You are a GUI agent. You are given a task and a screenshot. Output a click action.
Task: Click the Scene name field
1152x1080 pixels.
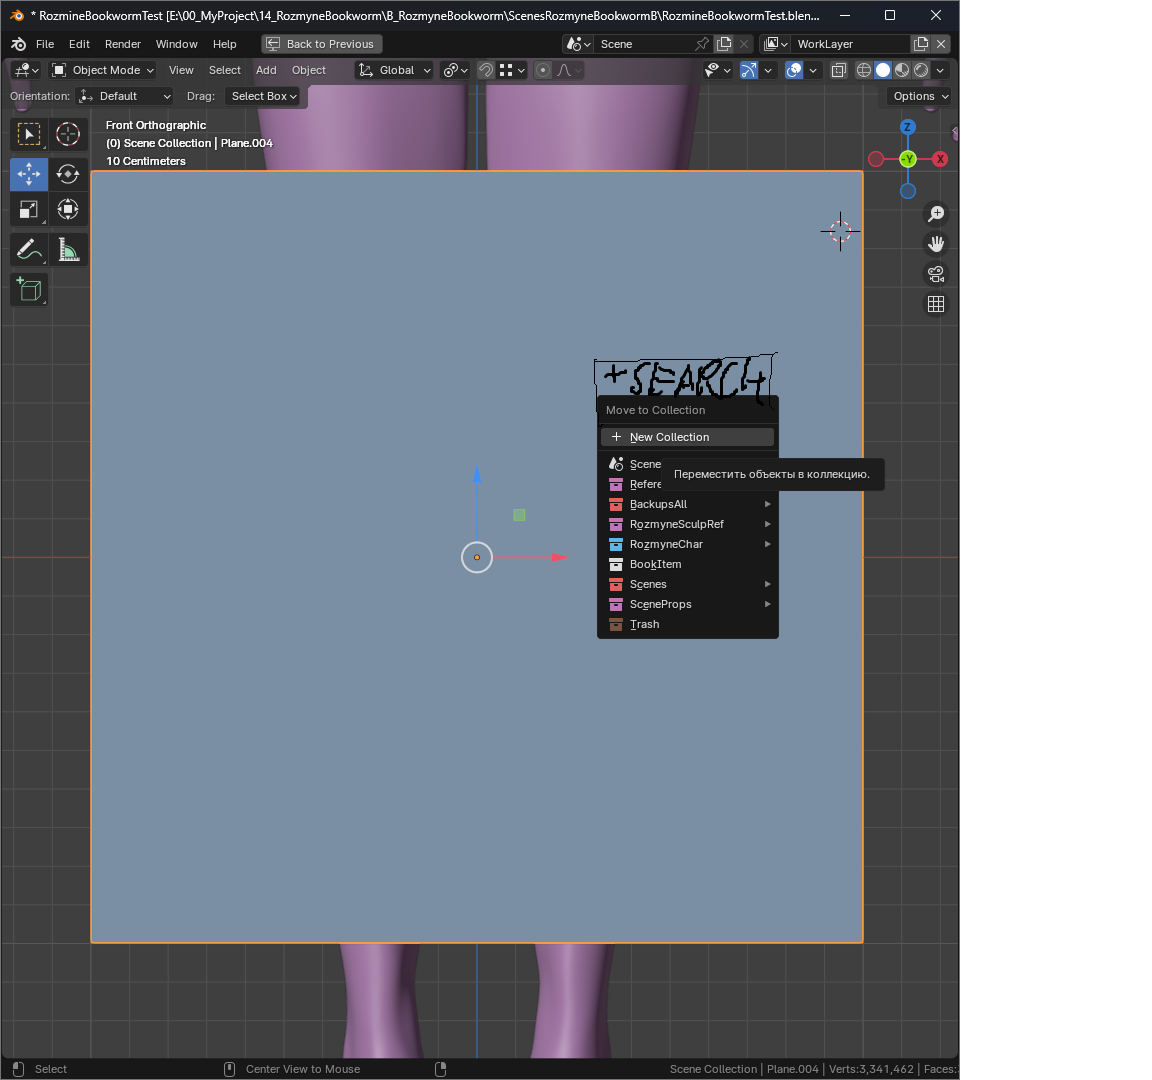(x=645, y=44)
